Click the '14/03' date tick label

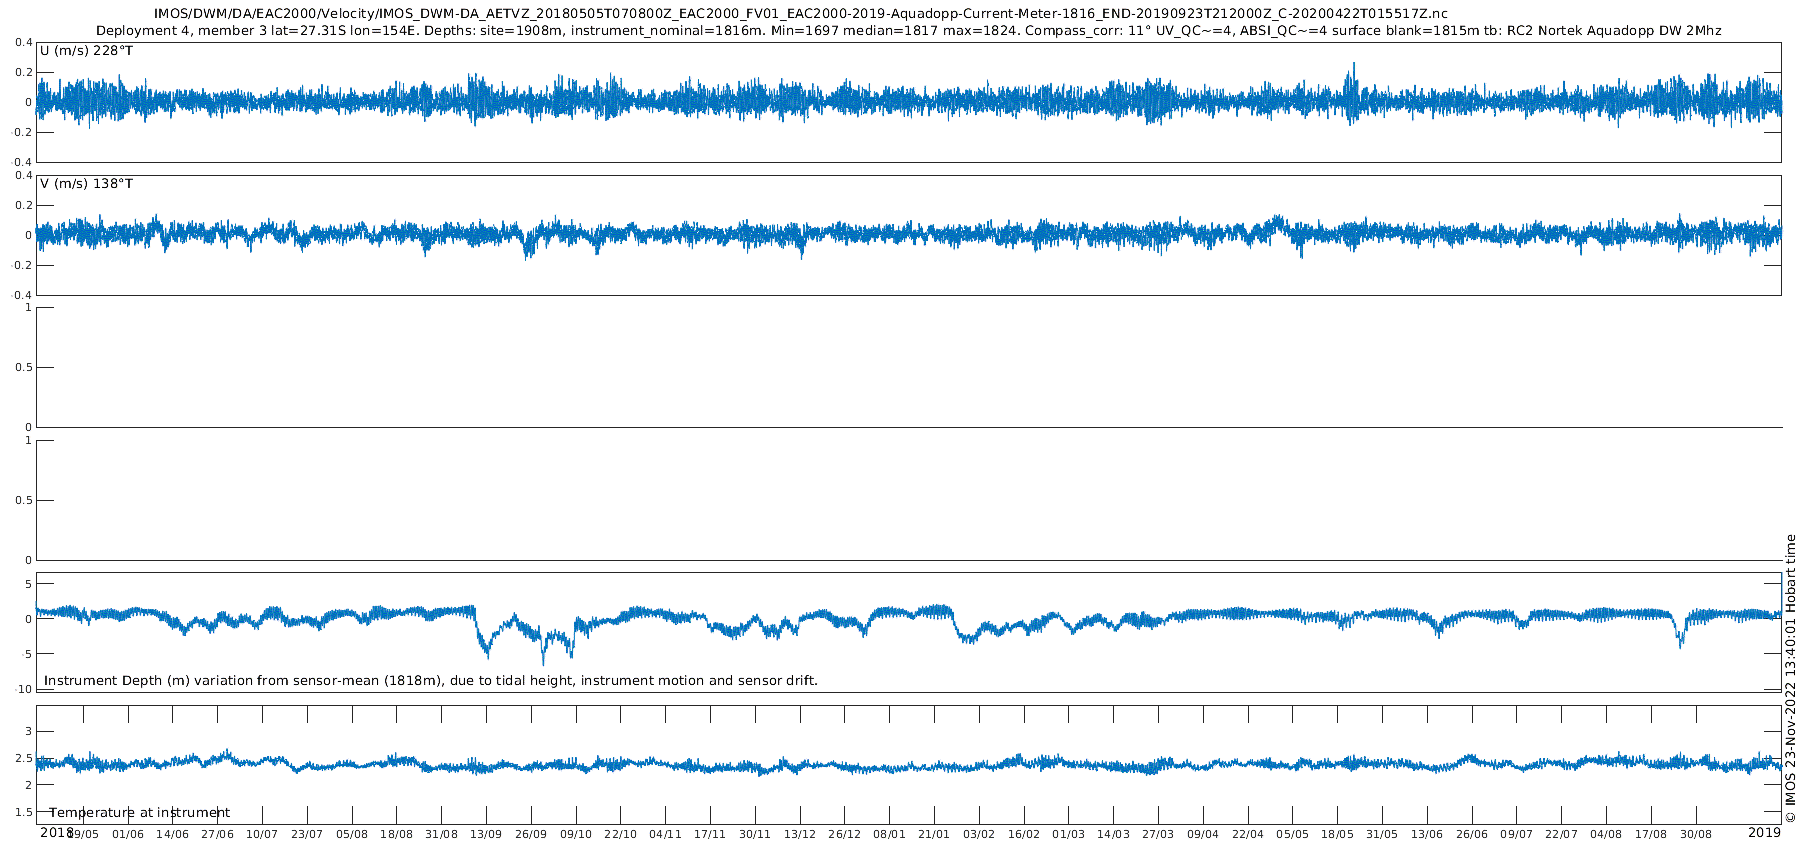(x=1114, y=834)
